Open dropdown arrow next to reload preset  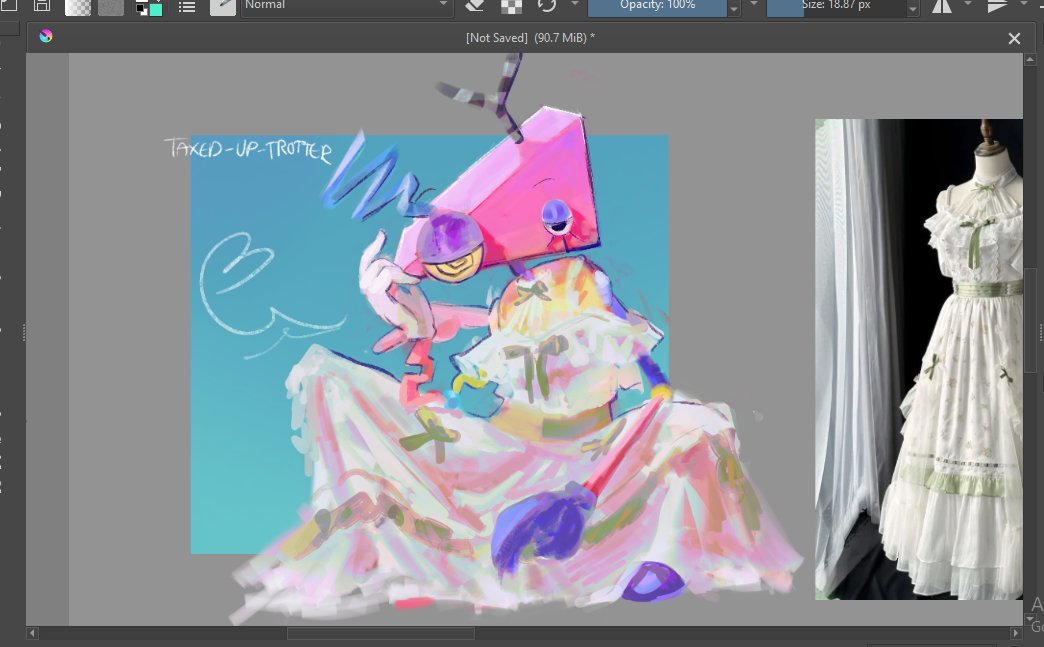pos(575,4)
